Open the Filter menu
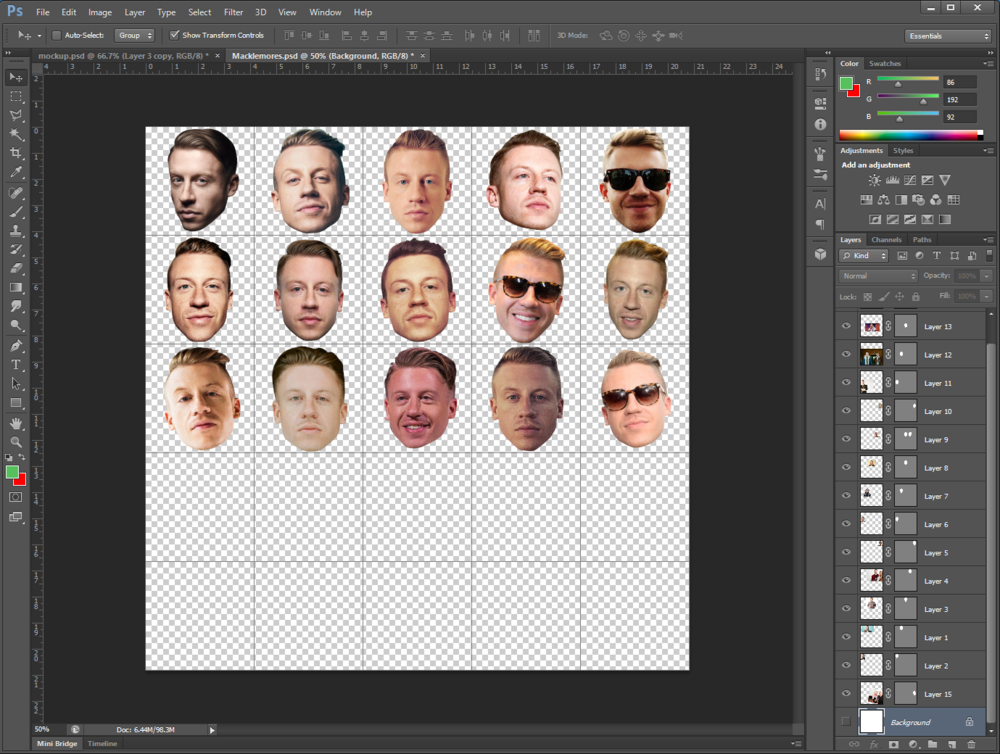This screenshot has height=754, width=1000. 233,12
